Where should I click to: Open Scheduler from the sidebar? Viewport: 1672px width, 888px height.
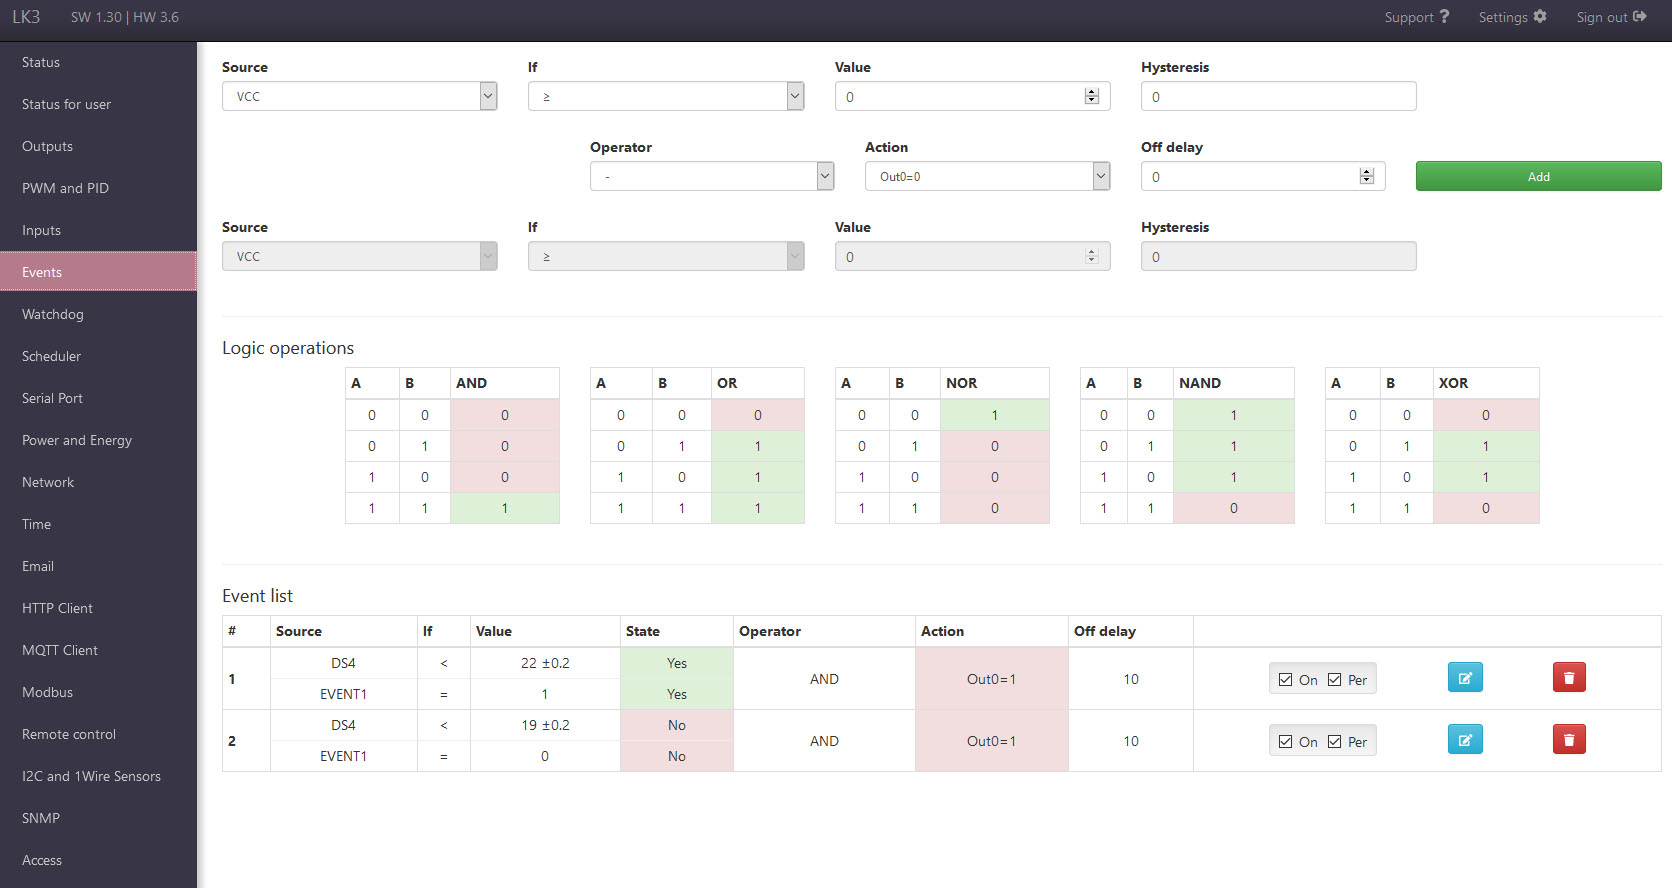[52, 356]
